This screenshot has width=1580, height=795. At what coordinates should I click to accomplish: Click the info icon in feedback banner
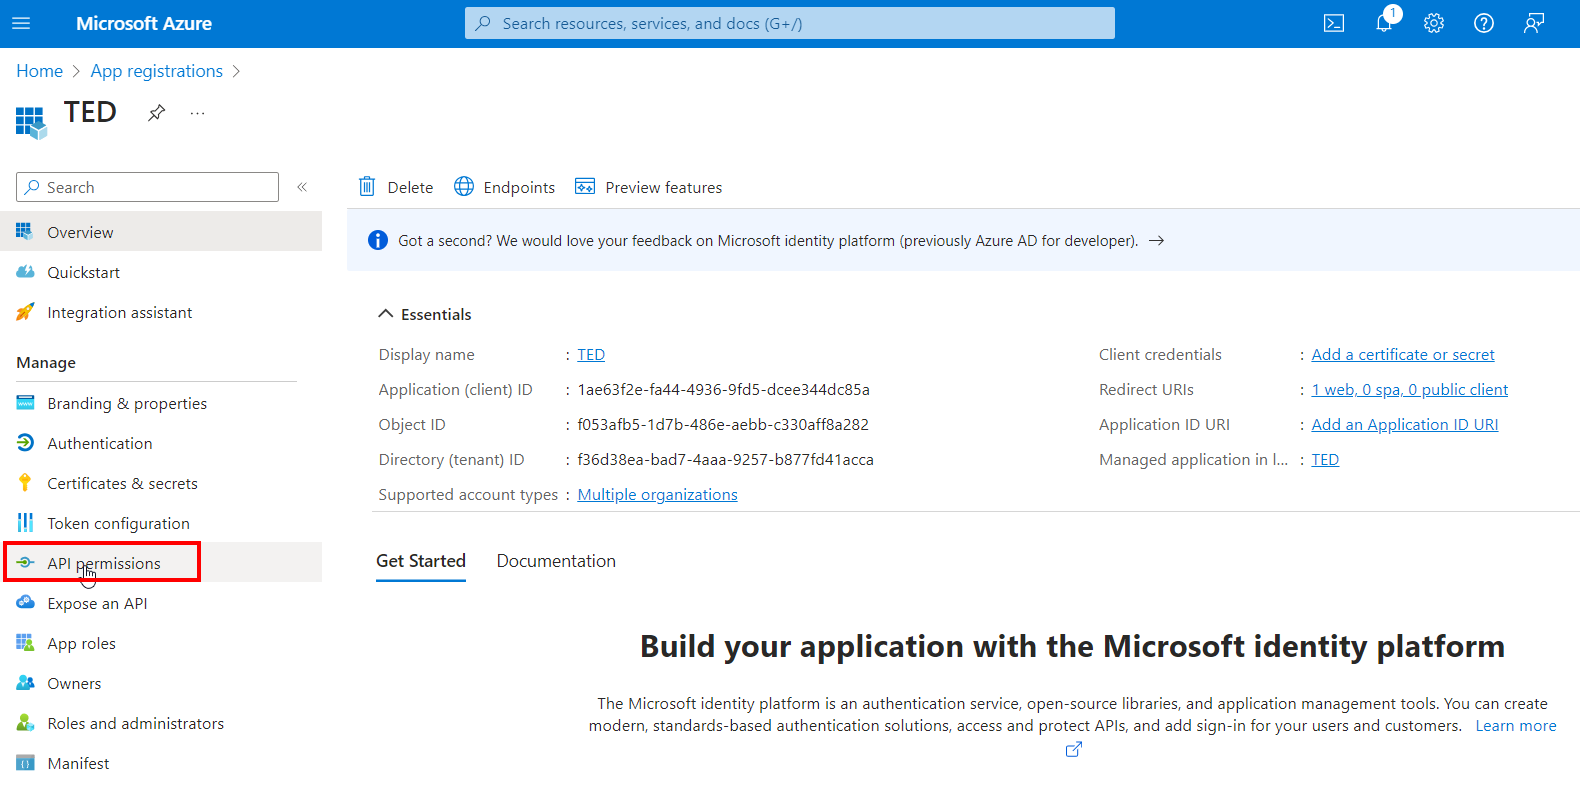pyautogui.click(x=377, y=240)
